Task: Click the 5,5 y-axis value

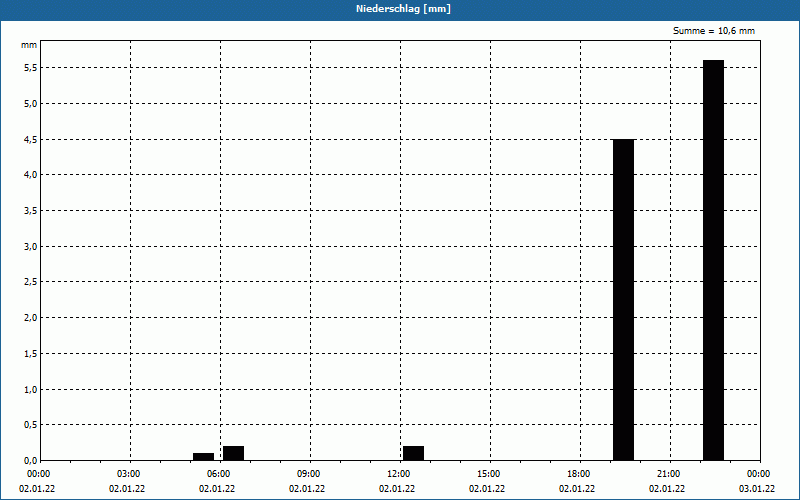Action: [x=31, y=67]
